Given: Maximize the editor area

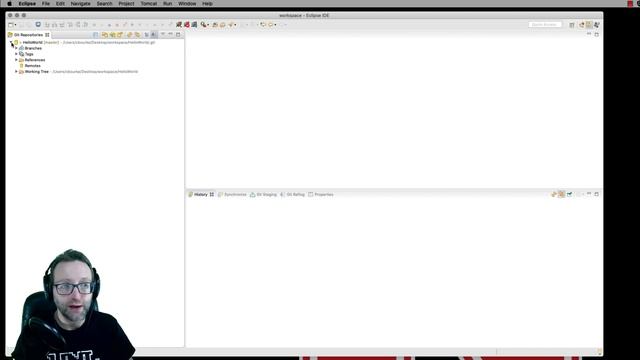Looking at the screenshot, I should 596,35.
